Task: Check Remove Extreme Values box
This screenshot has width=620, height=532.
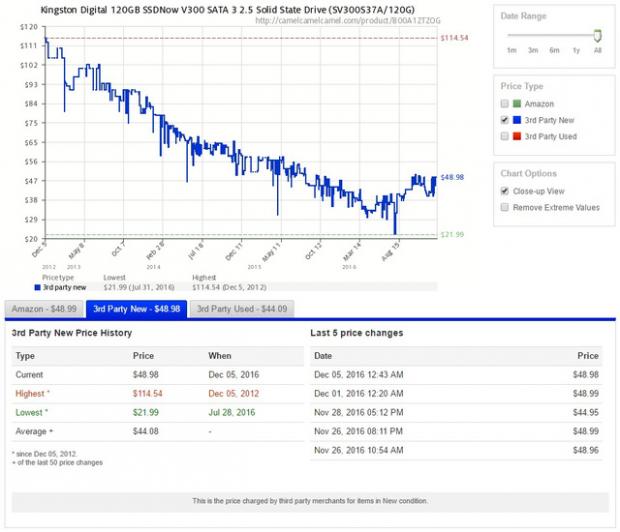Action: coord(505,207)
